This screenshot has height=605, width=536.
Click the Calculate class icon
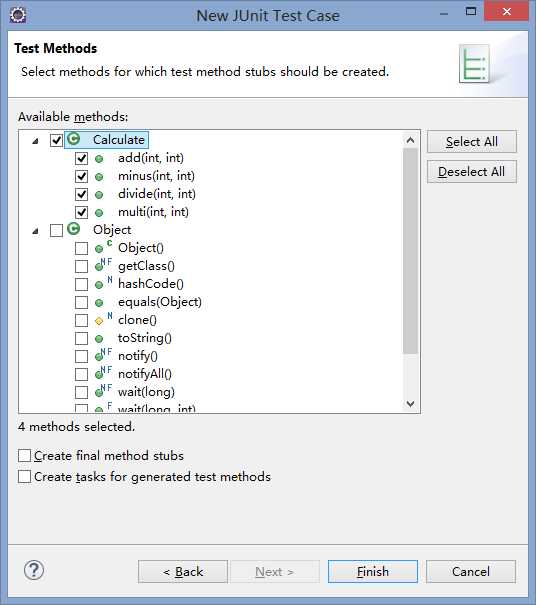(73, 139)
